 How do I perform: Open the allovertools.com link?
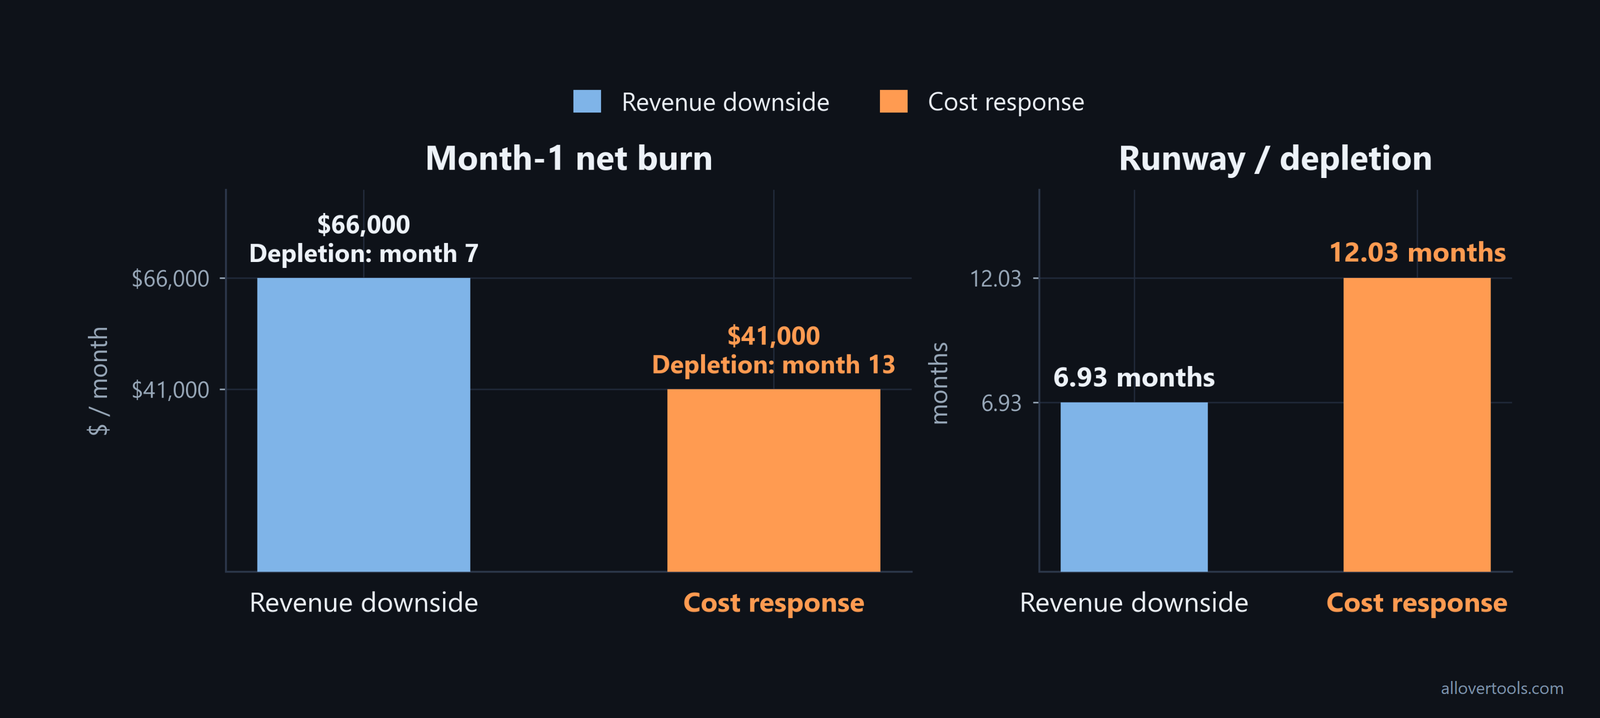pos(1502,688)
